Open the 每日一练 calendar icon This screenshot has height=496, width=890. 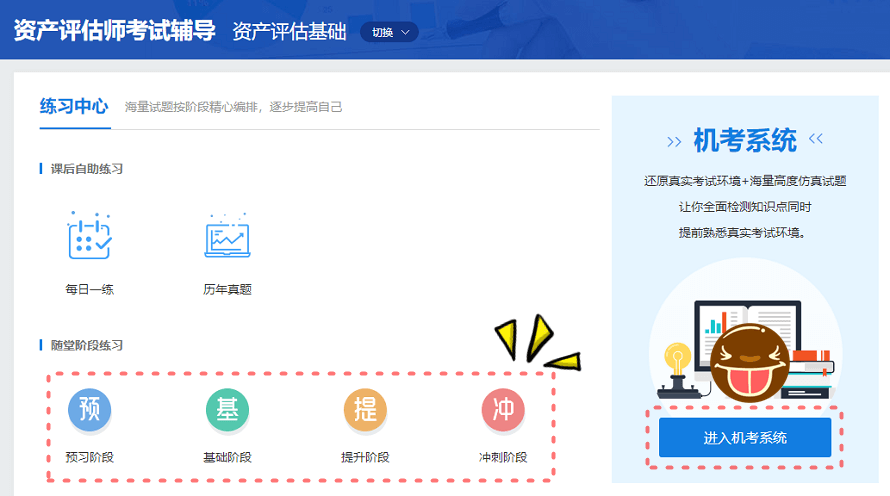coord(89,236)
